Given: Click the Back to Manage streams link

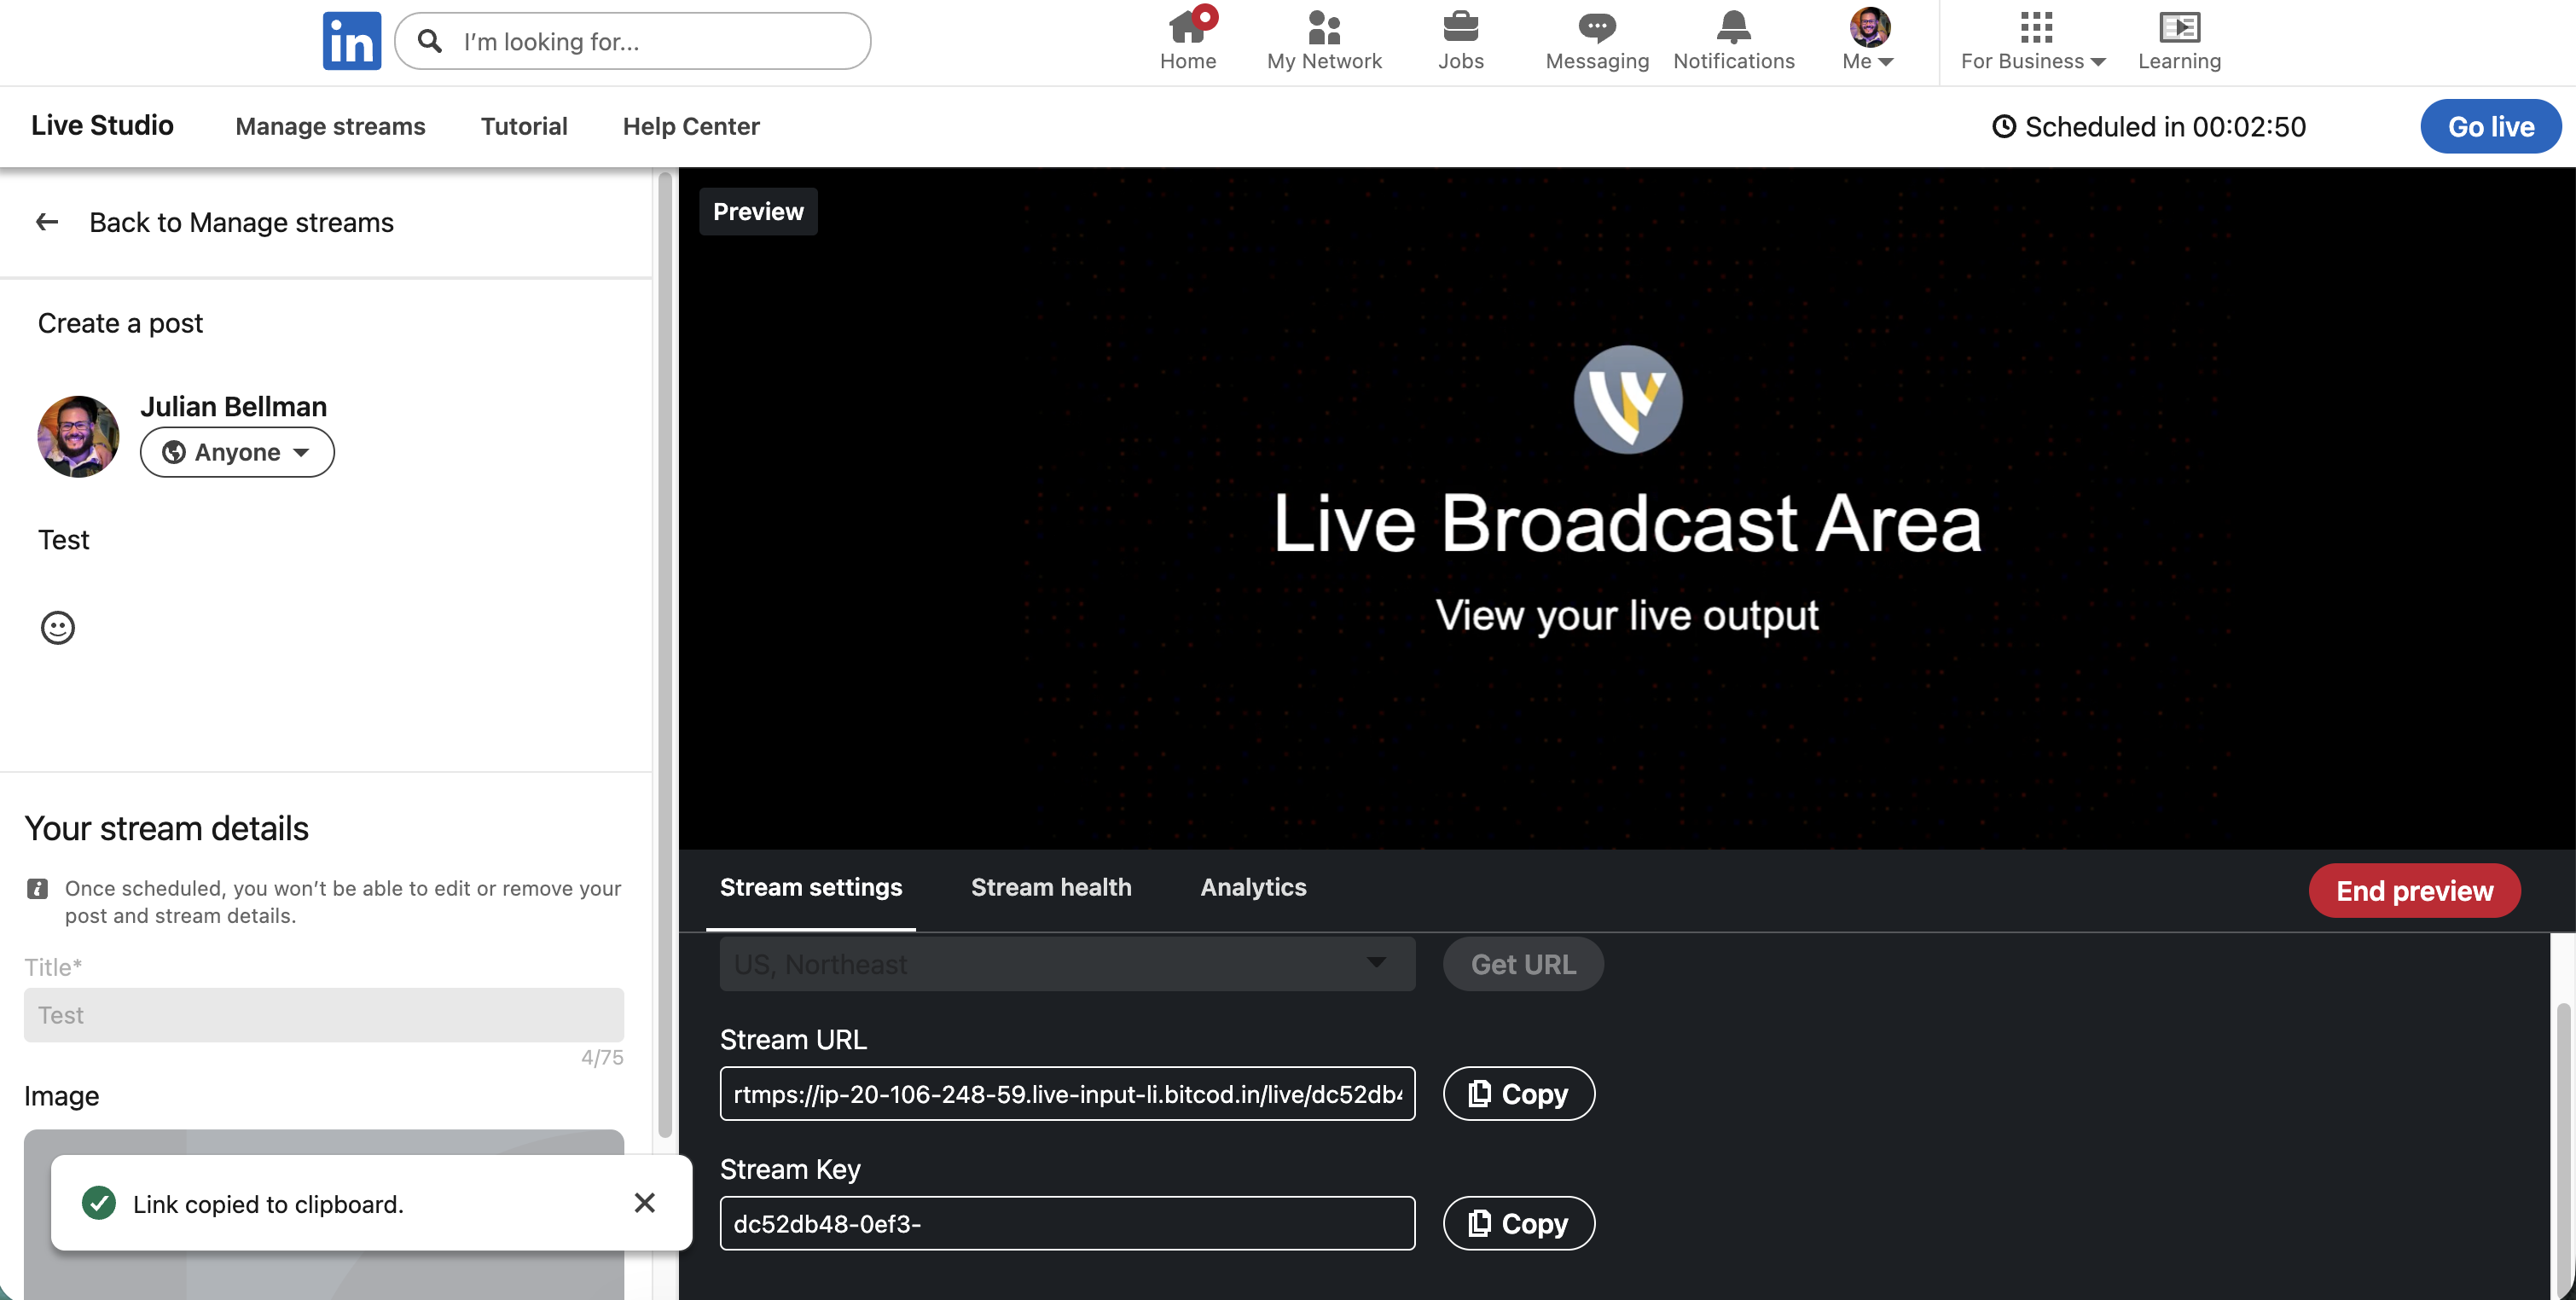Looking at the screenshot, I should [x=241, y=222].
